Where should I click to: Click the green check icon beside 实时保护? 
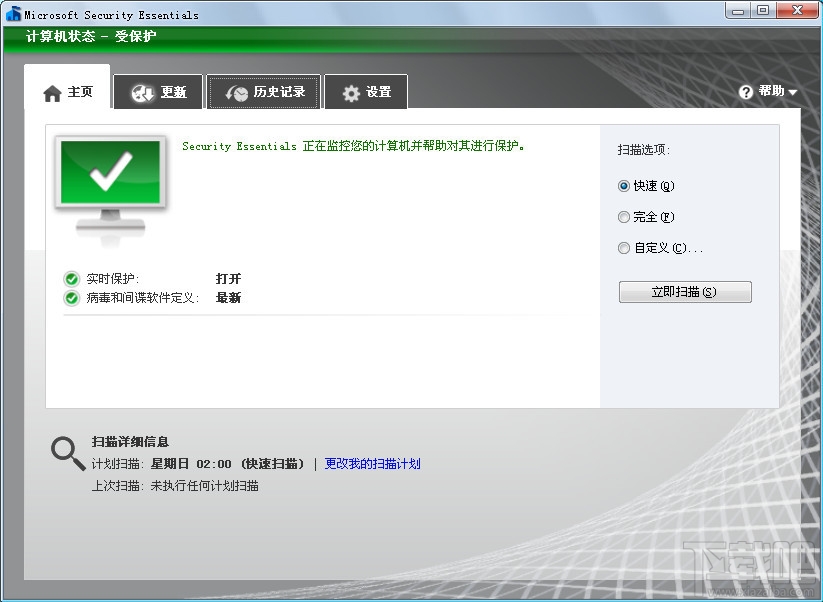point(71,279)
